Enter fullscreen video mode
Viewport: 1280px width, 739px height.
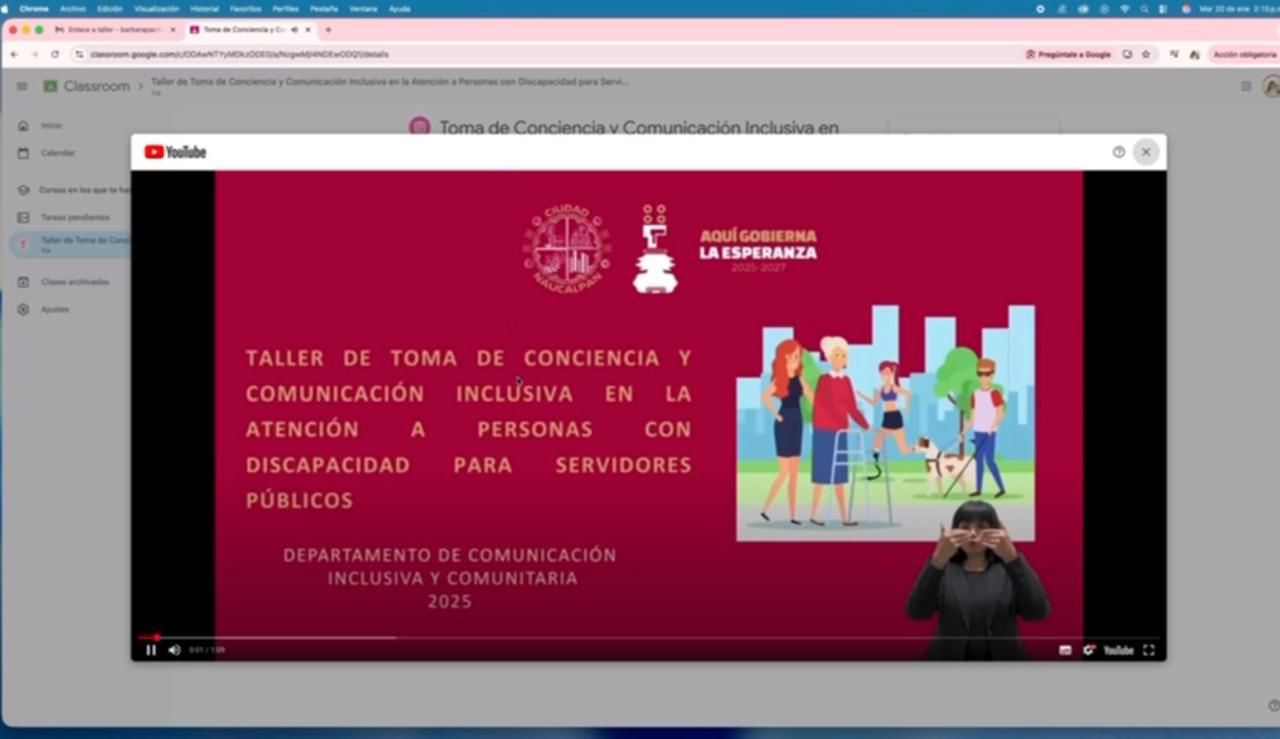pos(1148,650)
